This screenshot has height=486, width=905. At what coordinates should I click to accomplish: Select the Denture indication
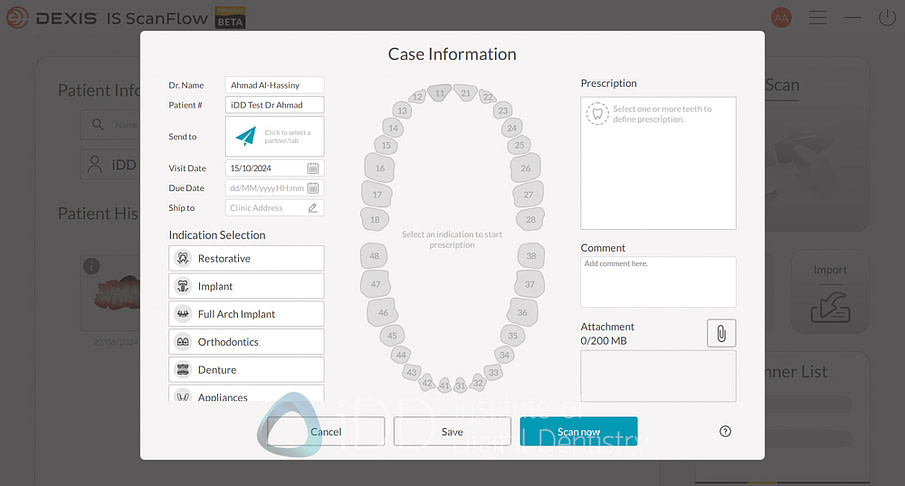[246, 370]
